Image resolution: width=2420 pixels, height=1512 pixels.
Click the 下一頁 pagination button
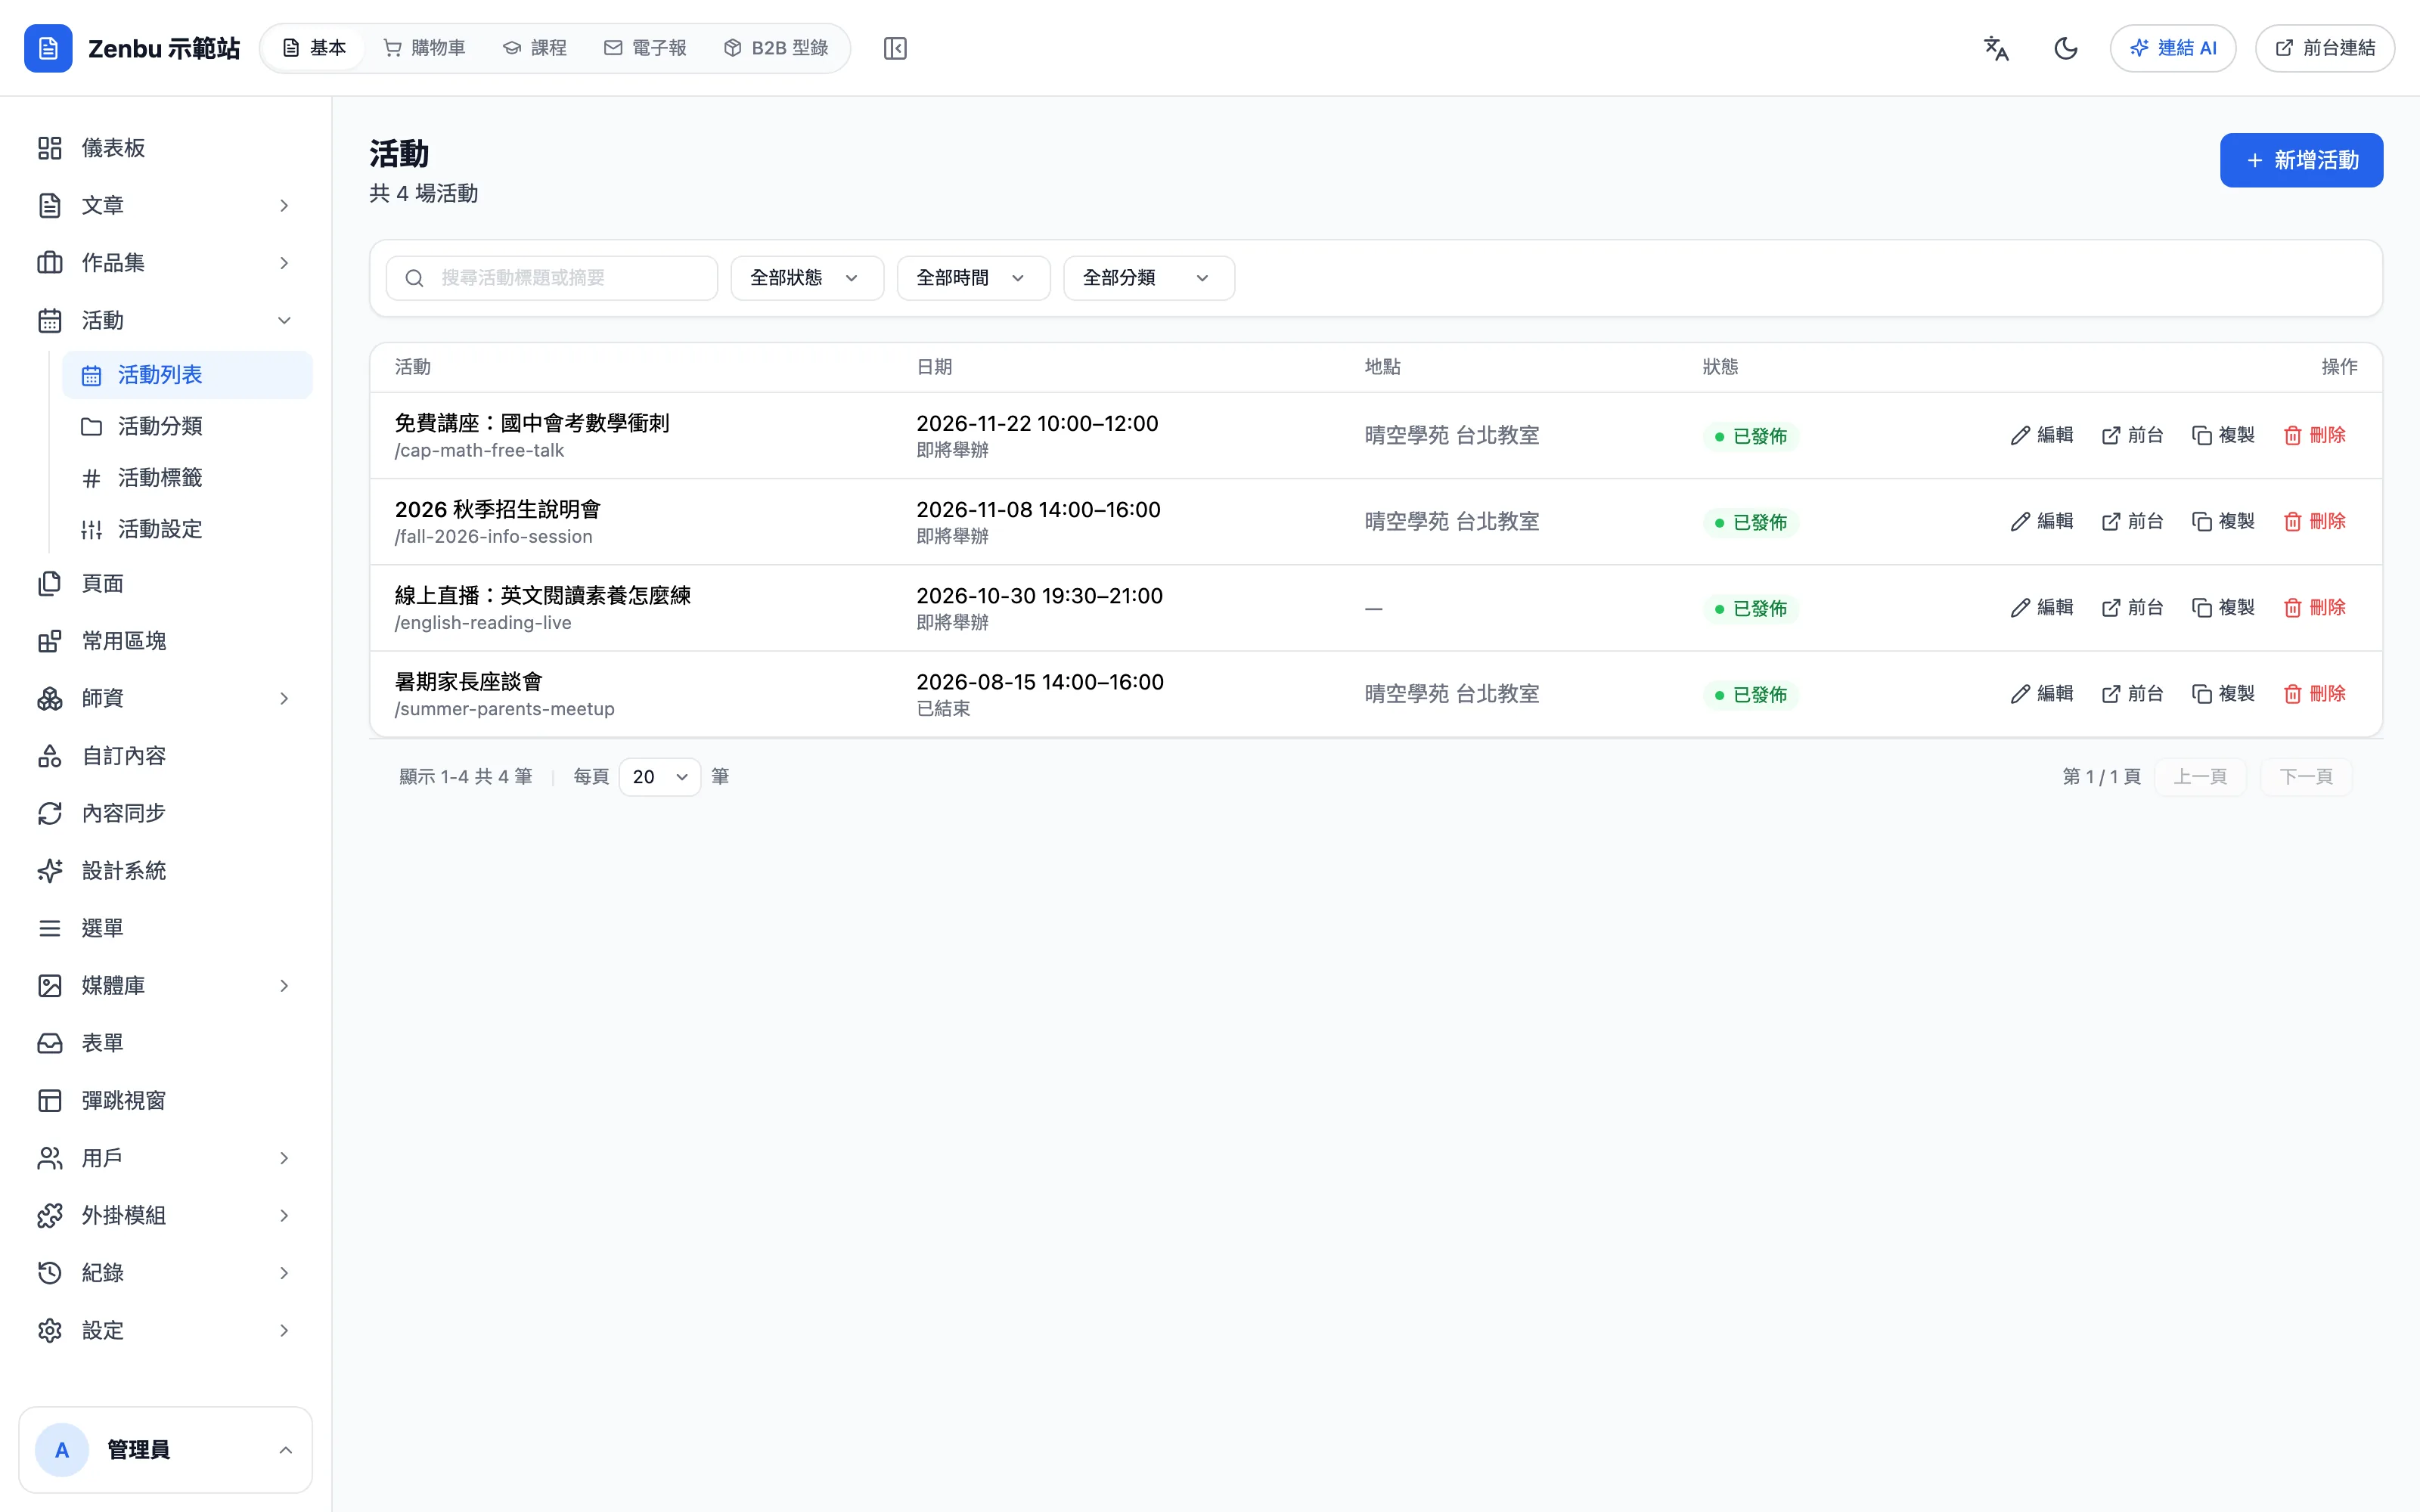(2305, 777)
